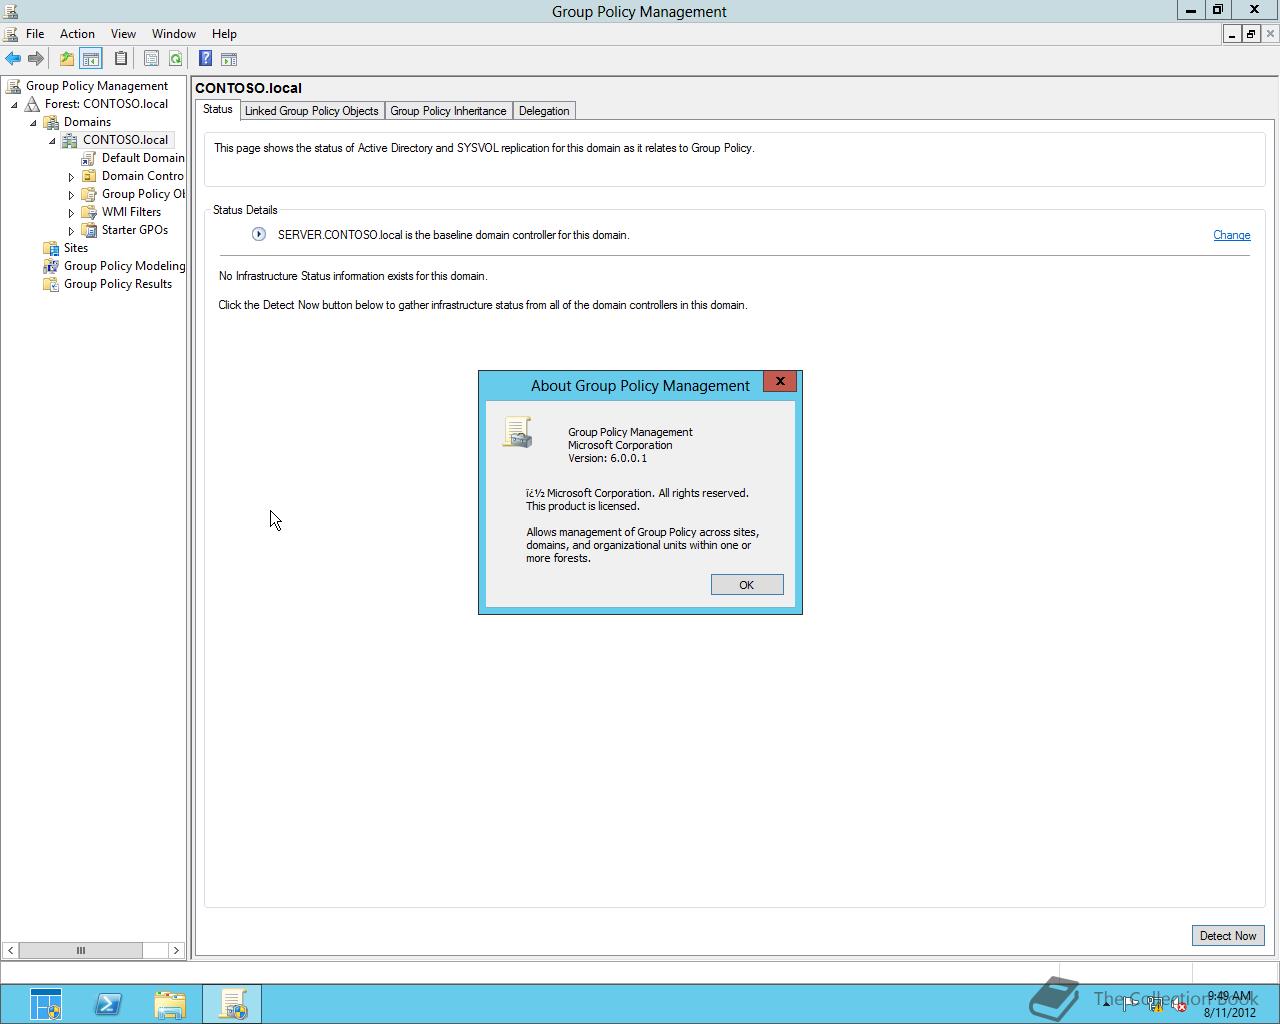Click the Detect Now button
Image resolution: width=1280 pixels, height=1024 pixels.
click(x=1228, y=936)
